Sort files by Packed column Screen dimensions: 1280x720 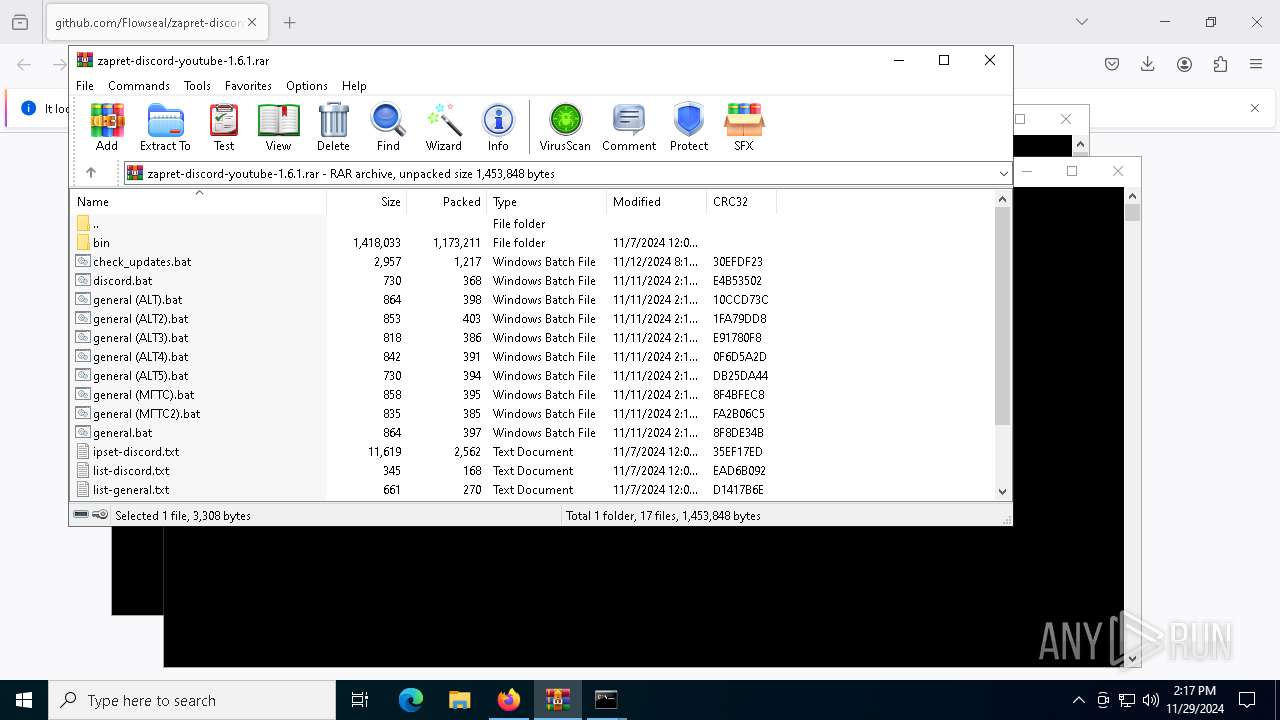446,201
